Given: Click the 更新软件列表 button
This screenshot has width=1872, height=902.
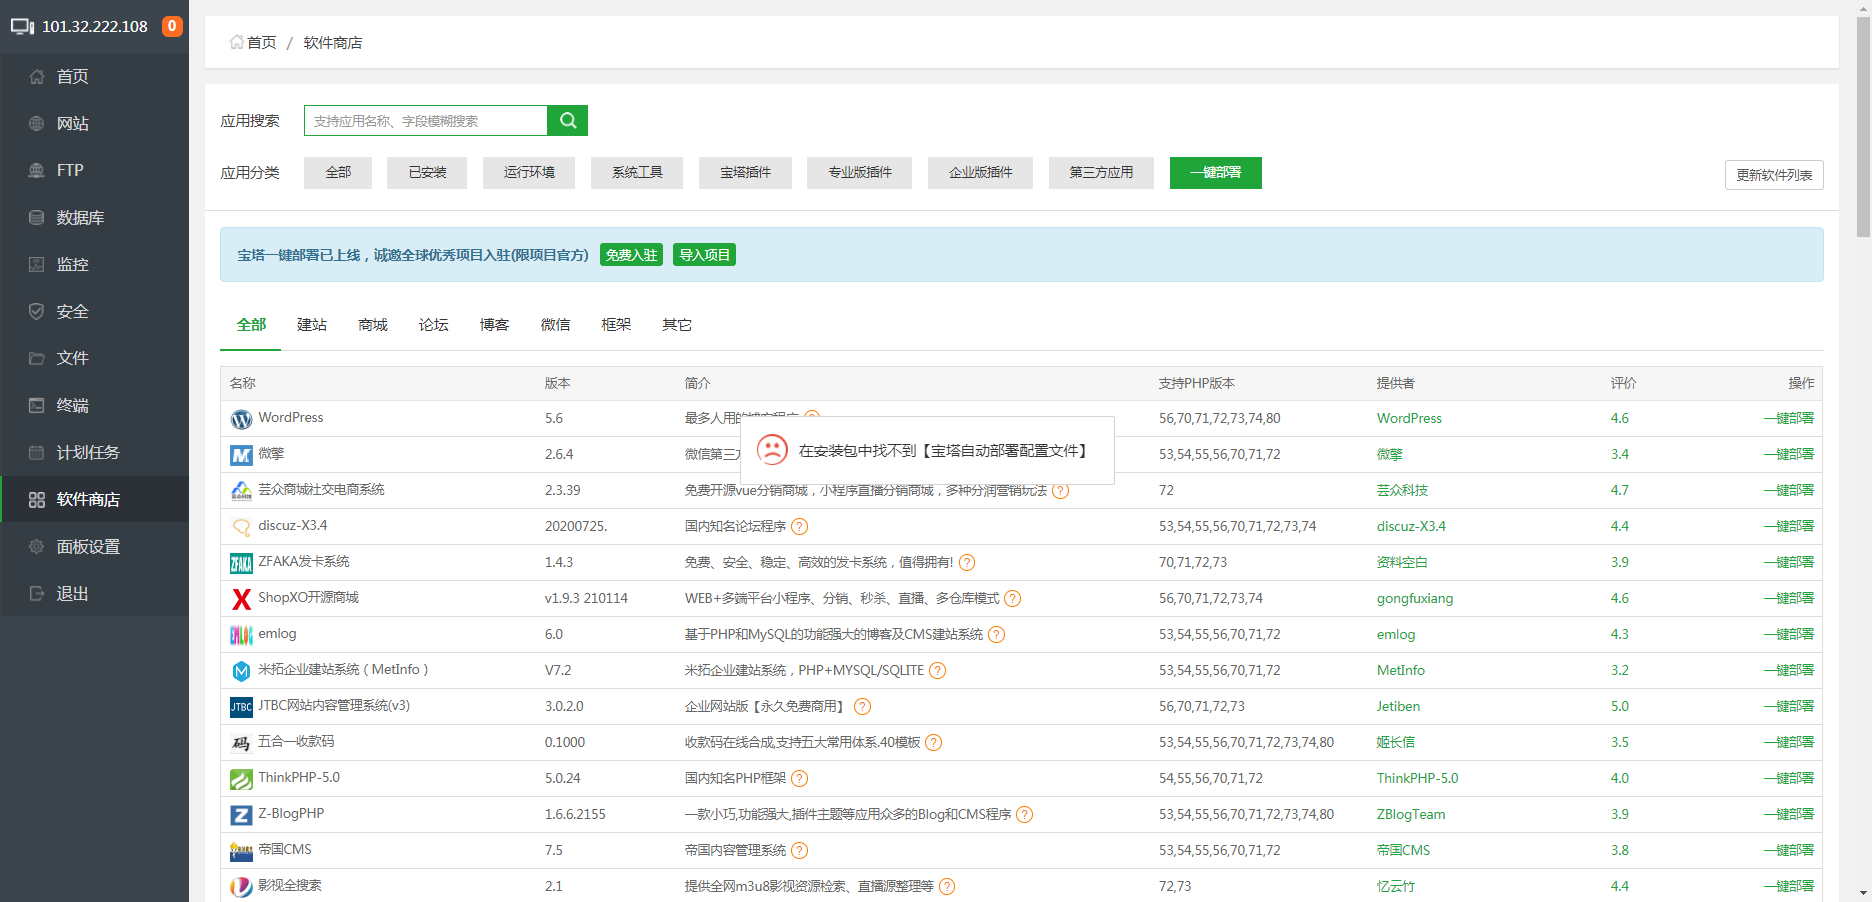Looking at the screenshot, I should (1774, 175).
